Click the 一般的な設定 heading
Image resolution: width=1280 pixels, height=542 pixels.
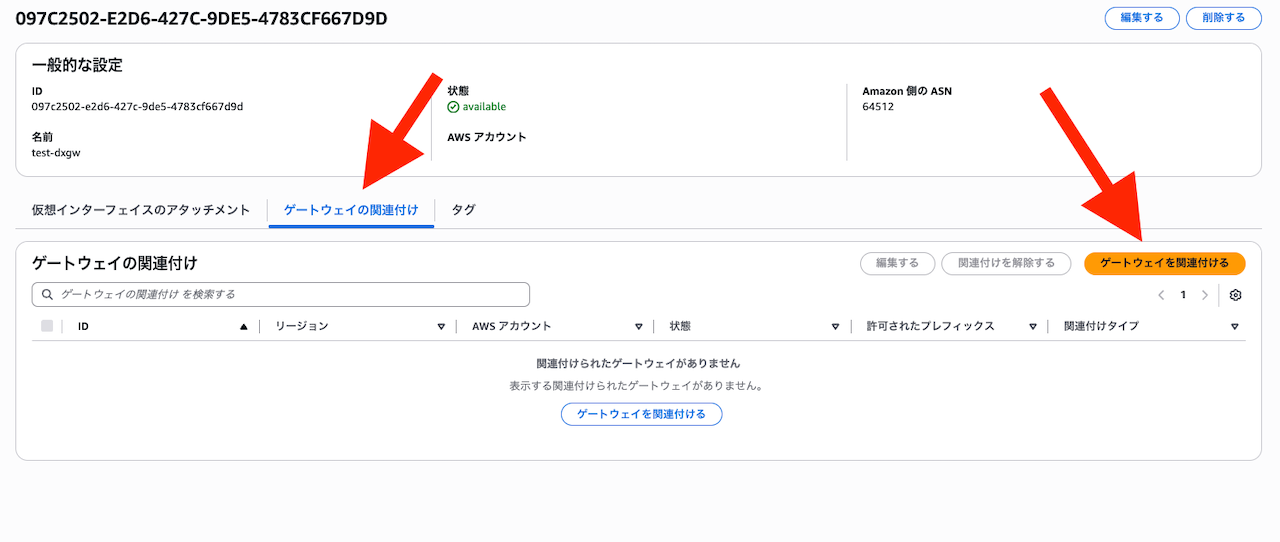pos(77,65)
